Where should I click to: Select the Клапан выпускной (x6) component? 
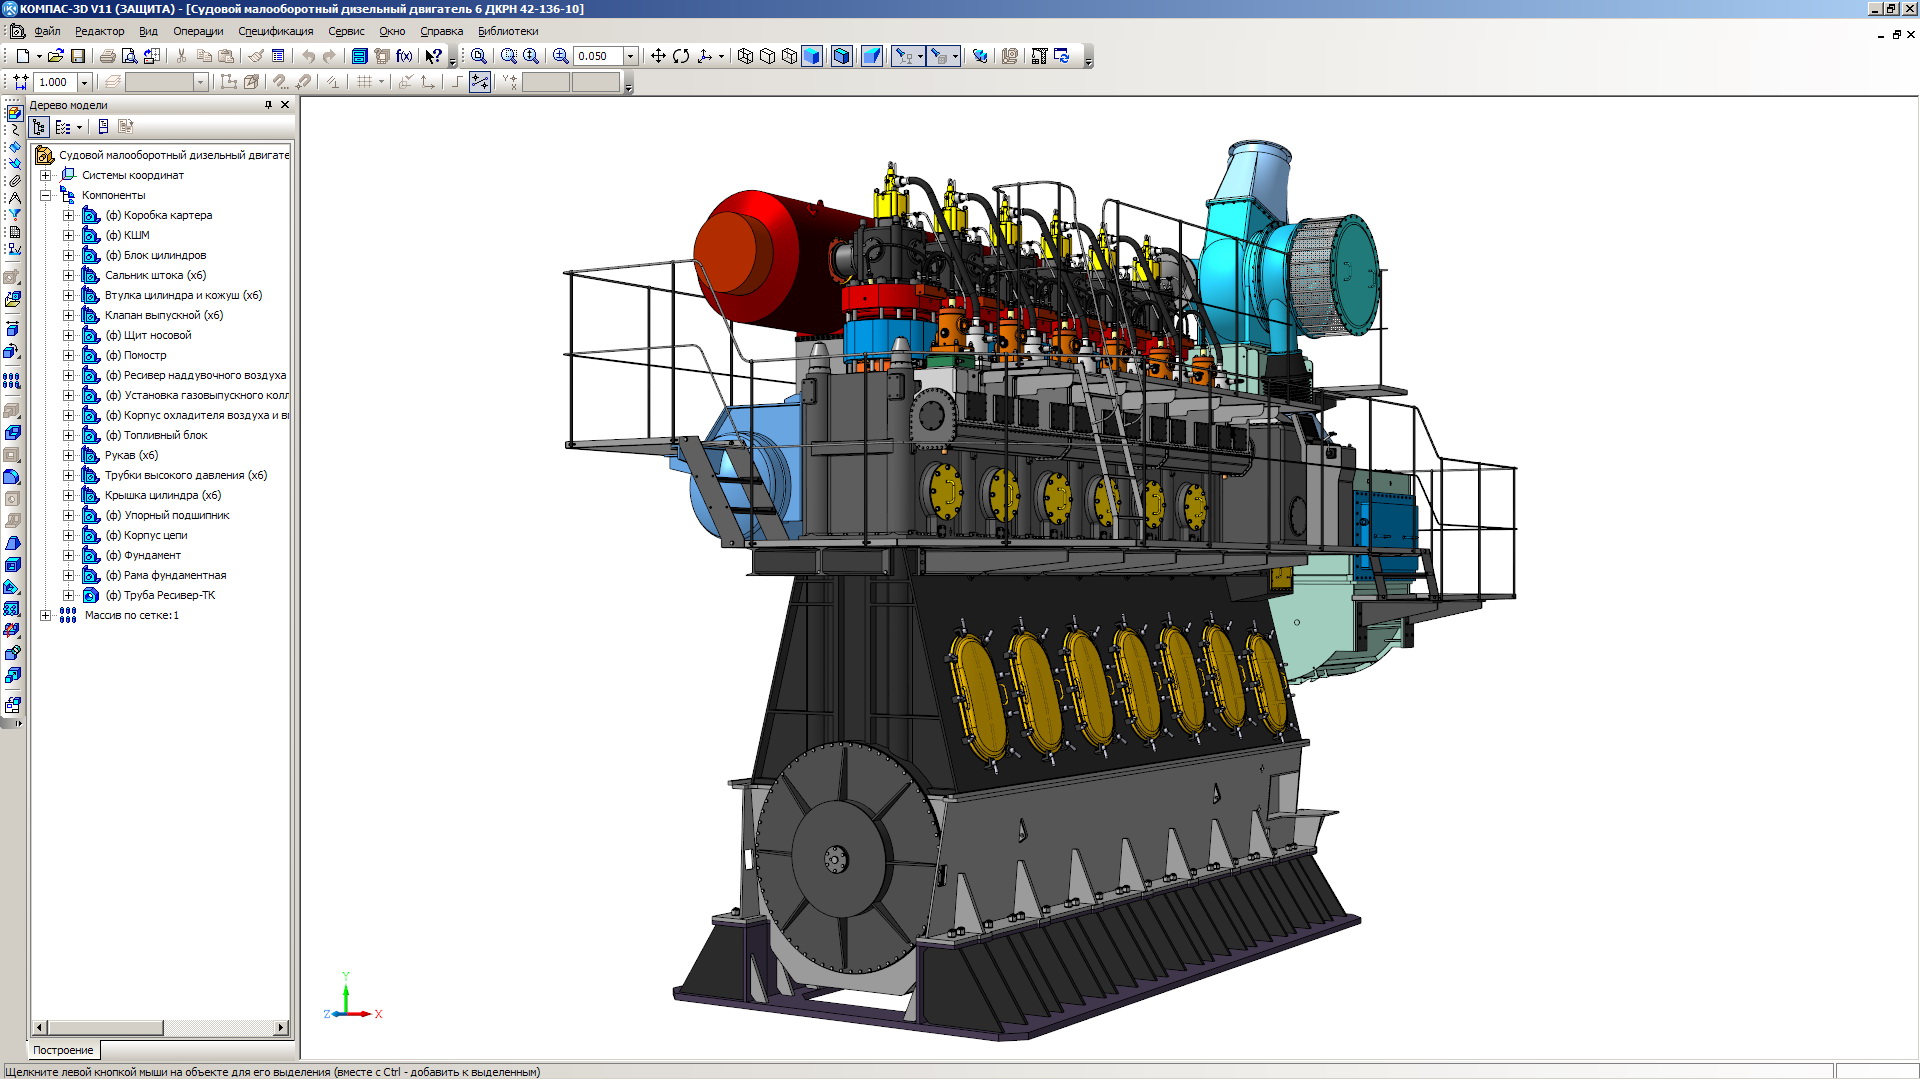(x=164, y=315)
